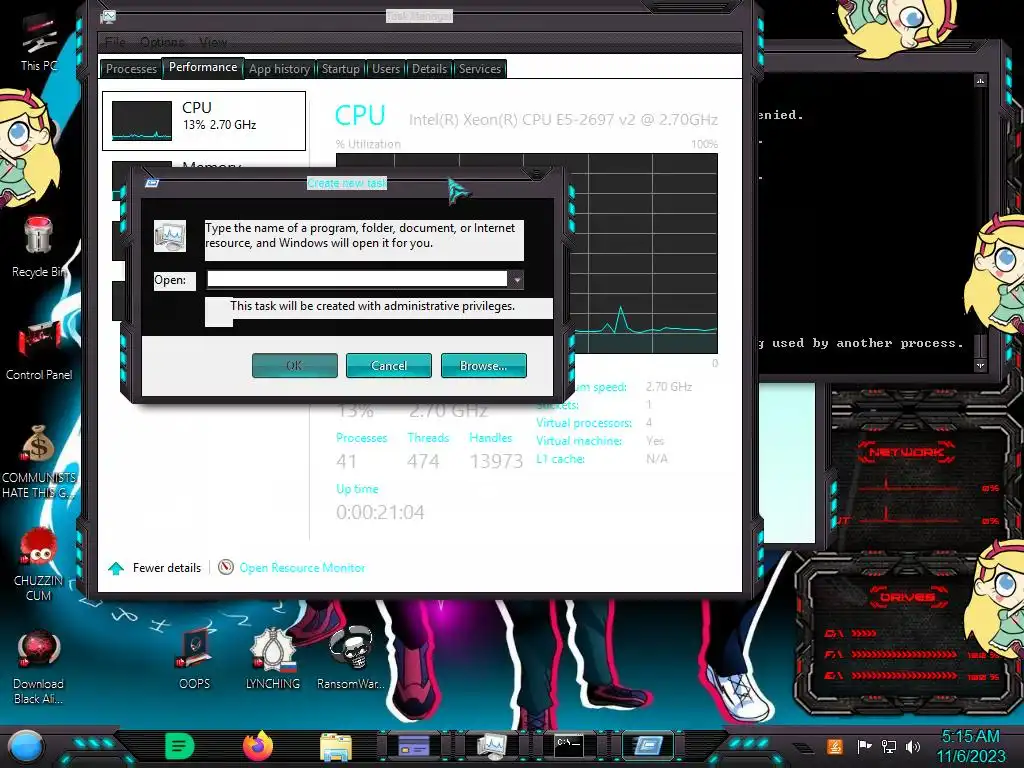
Task: Expand the Open field dropdown arrow
Action: point(516,280)
